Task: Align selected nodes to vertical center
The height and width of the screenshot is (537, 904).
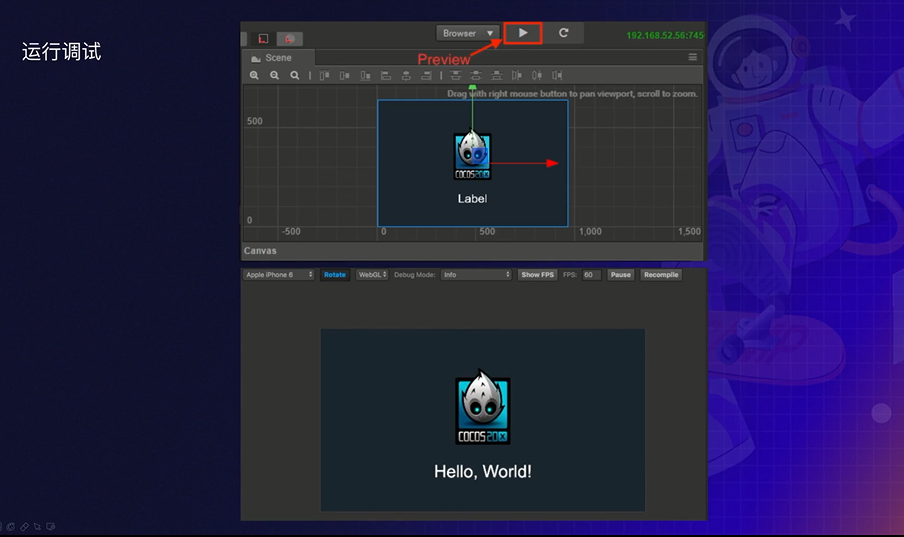Action: pos(345,75)
